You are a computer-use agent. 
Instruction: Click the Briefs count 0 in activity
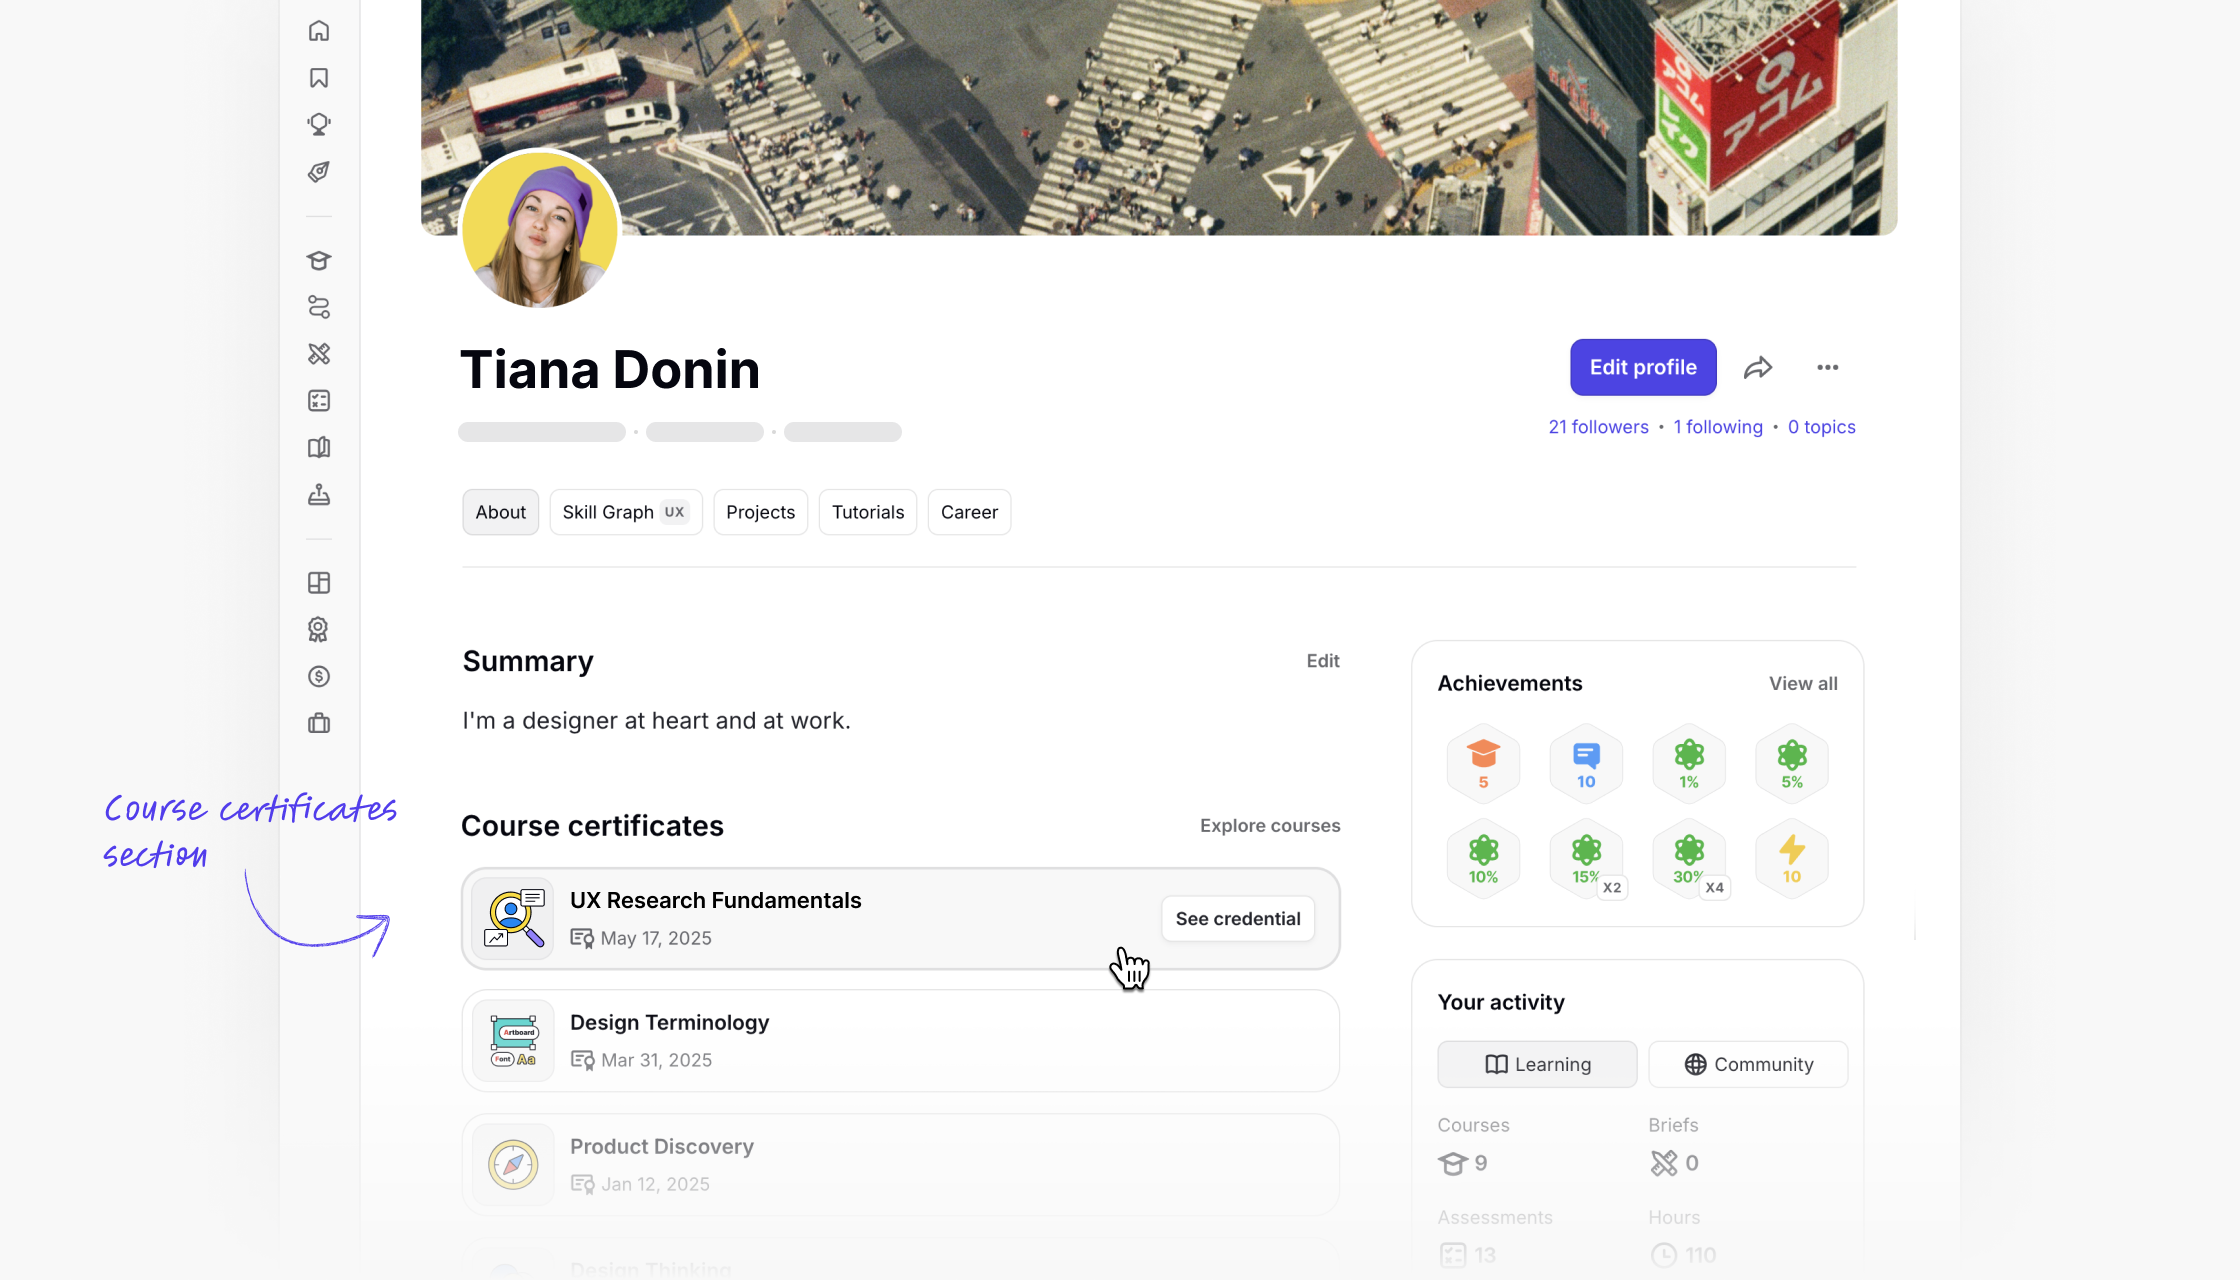click(1675, 1163)
